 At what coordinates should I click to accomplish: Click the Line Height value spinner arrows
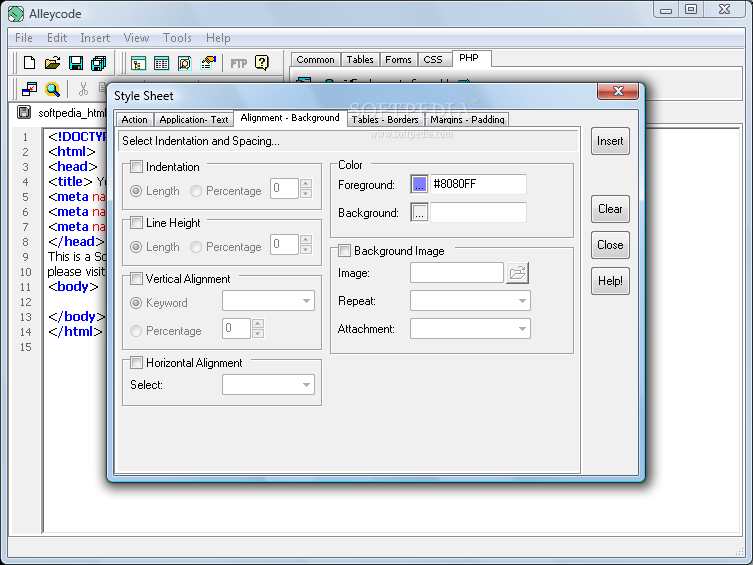(306, 244)
